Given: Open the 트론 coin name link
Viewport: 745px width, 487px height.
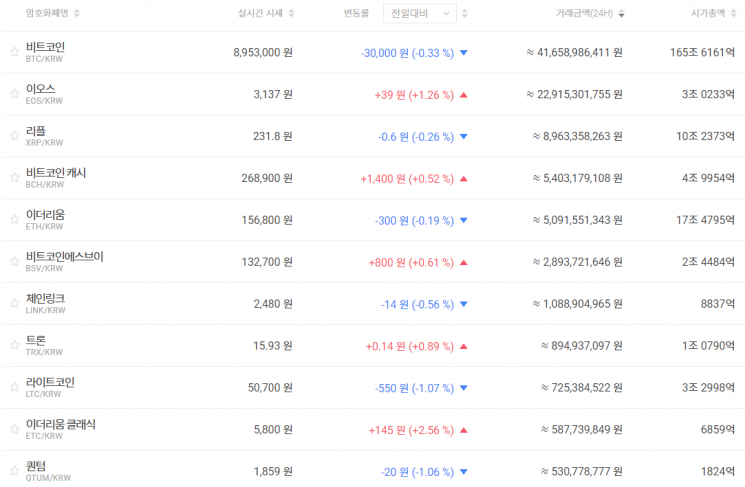Looking at the screenshot, I should pos(36,340).
